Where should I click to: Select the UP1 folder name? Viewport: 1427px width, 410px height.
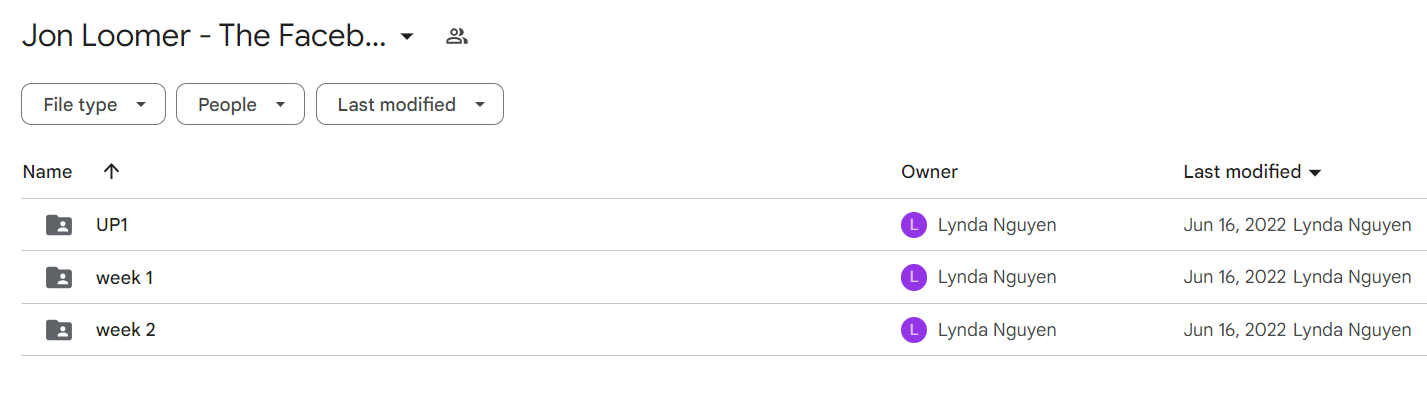112,225
